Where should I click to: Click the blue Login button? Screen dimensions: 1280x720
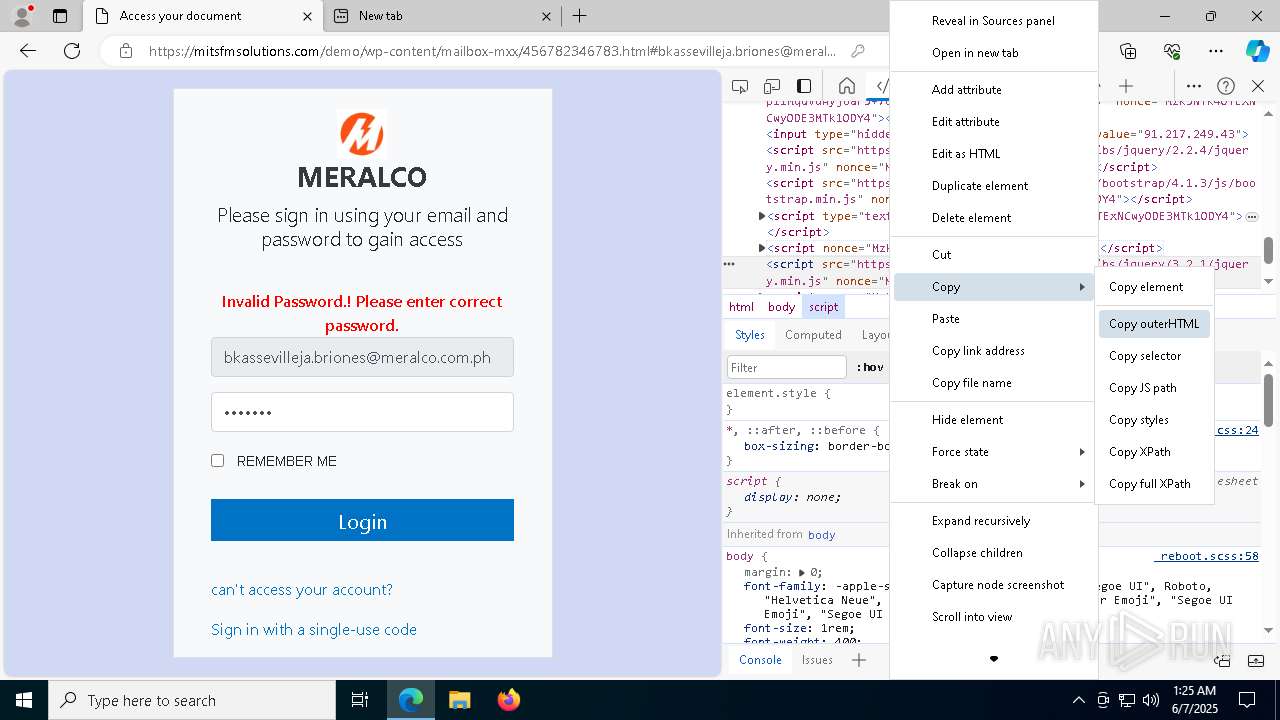pos(362,521)
